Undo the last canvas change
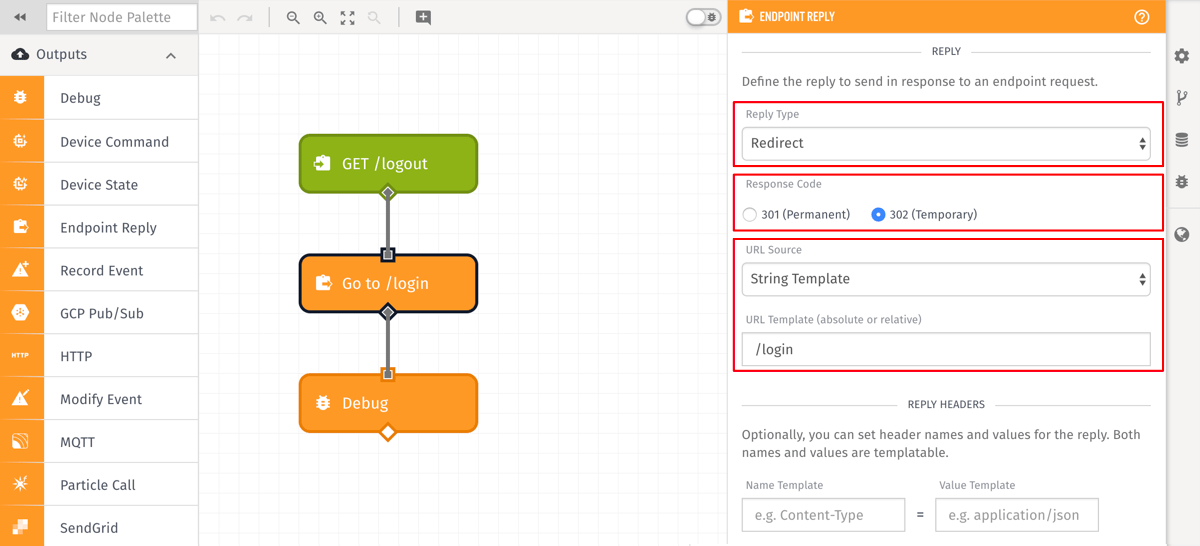Image resolution: width=1200 pixels, height=546 pixels. tap(218, 18)
